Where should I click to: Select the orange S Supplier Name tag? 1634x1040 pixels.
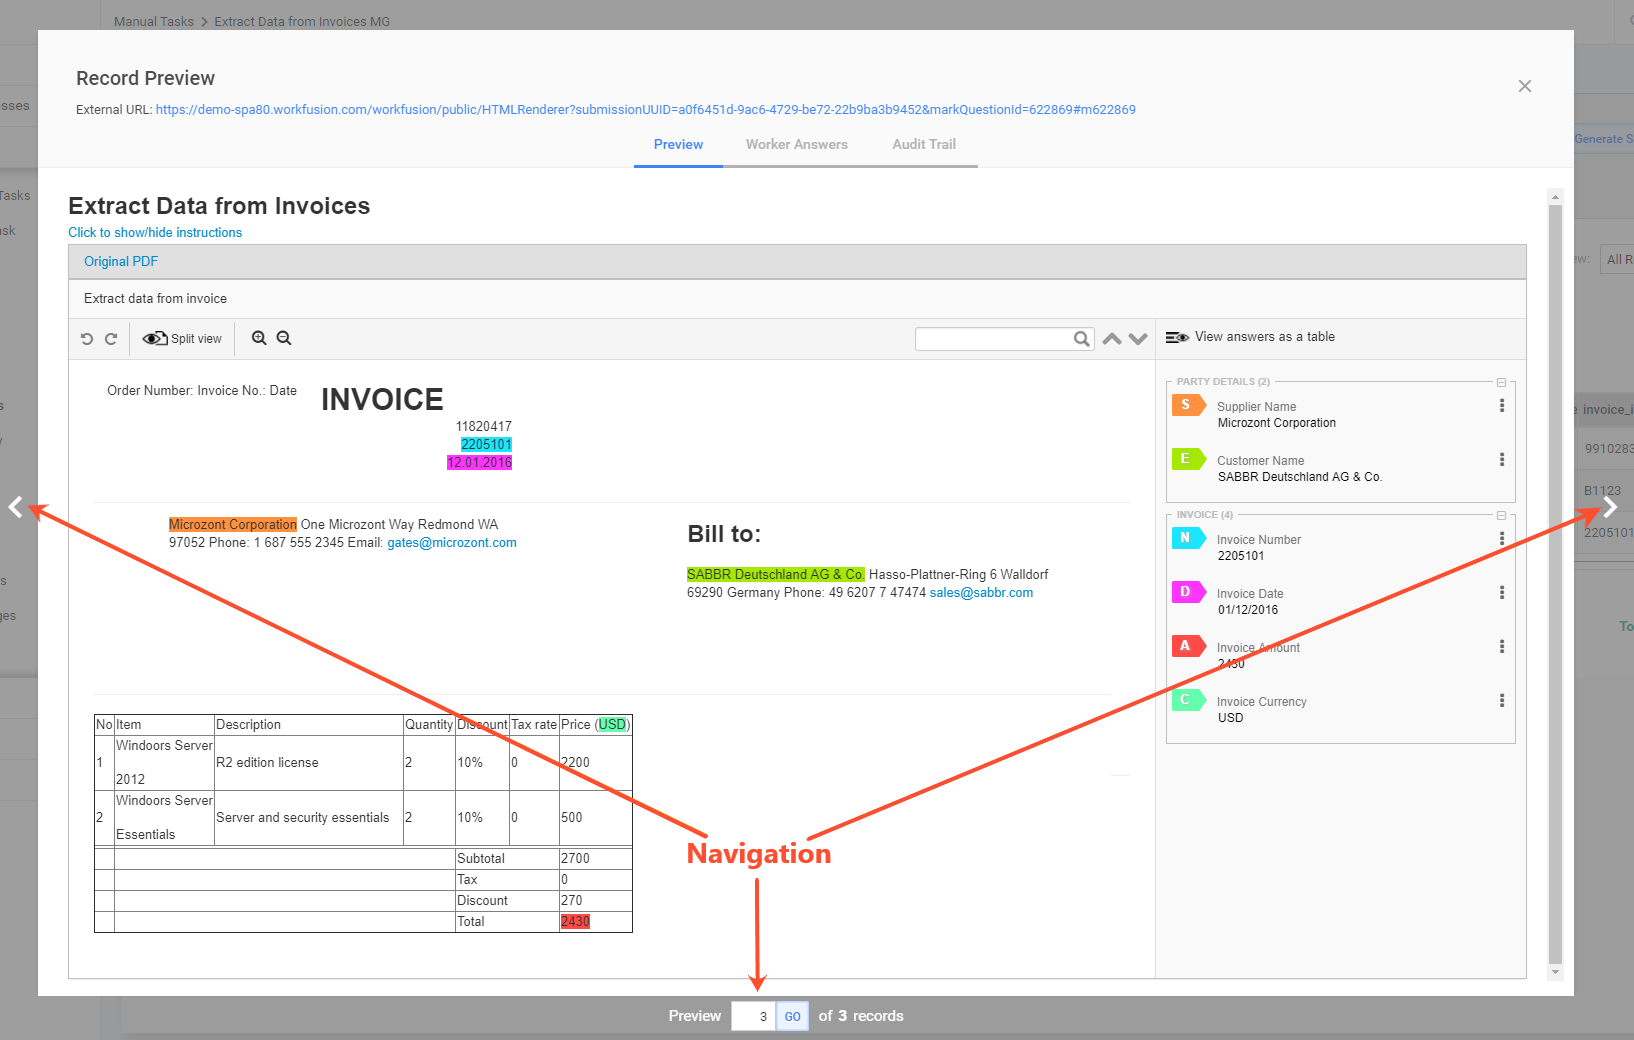1188,405
